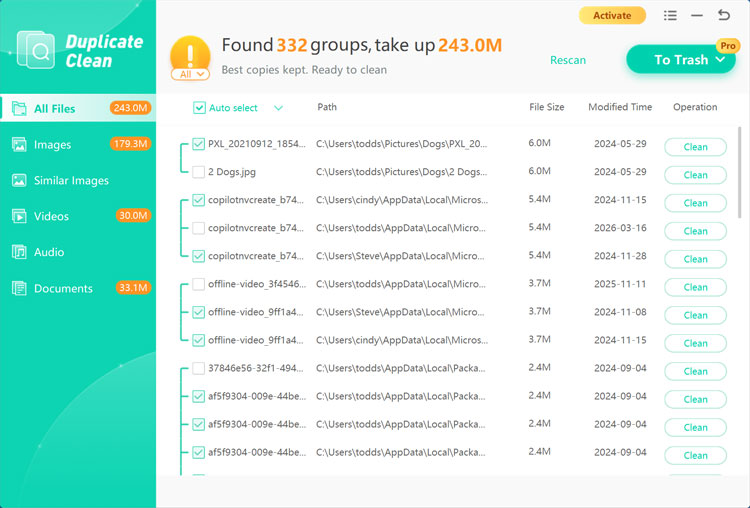Open the hamburger list menu icon

(670, 16)
